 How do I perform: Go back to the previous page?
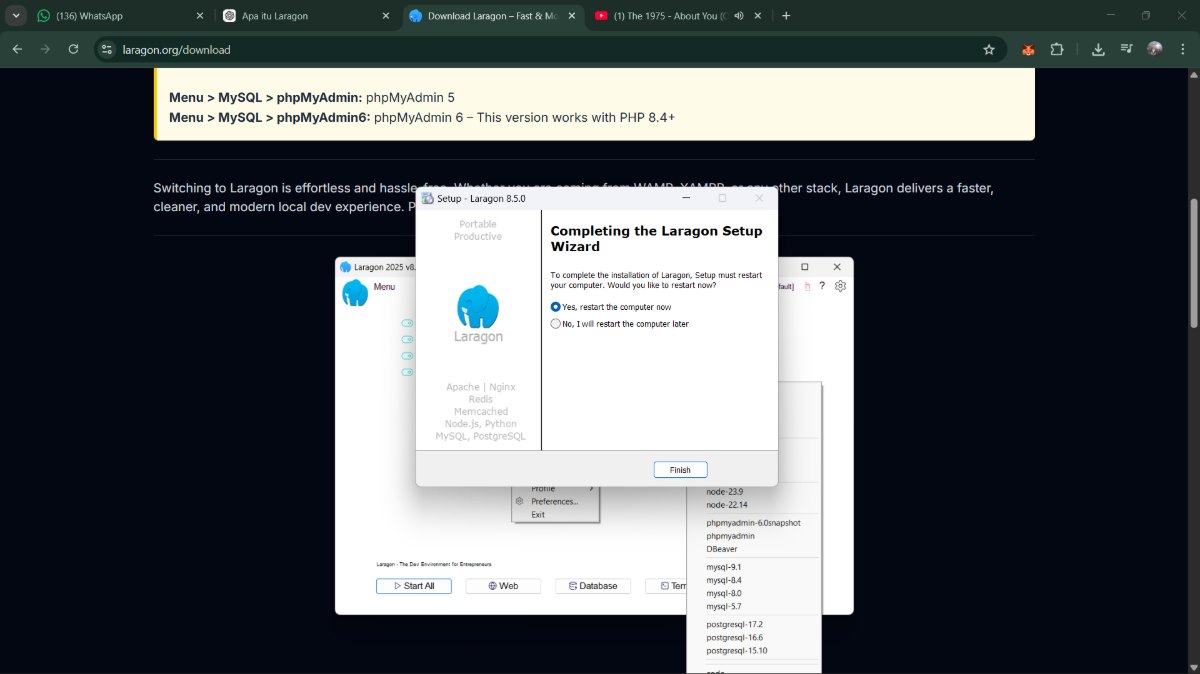[x=17, y=49]
